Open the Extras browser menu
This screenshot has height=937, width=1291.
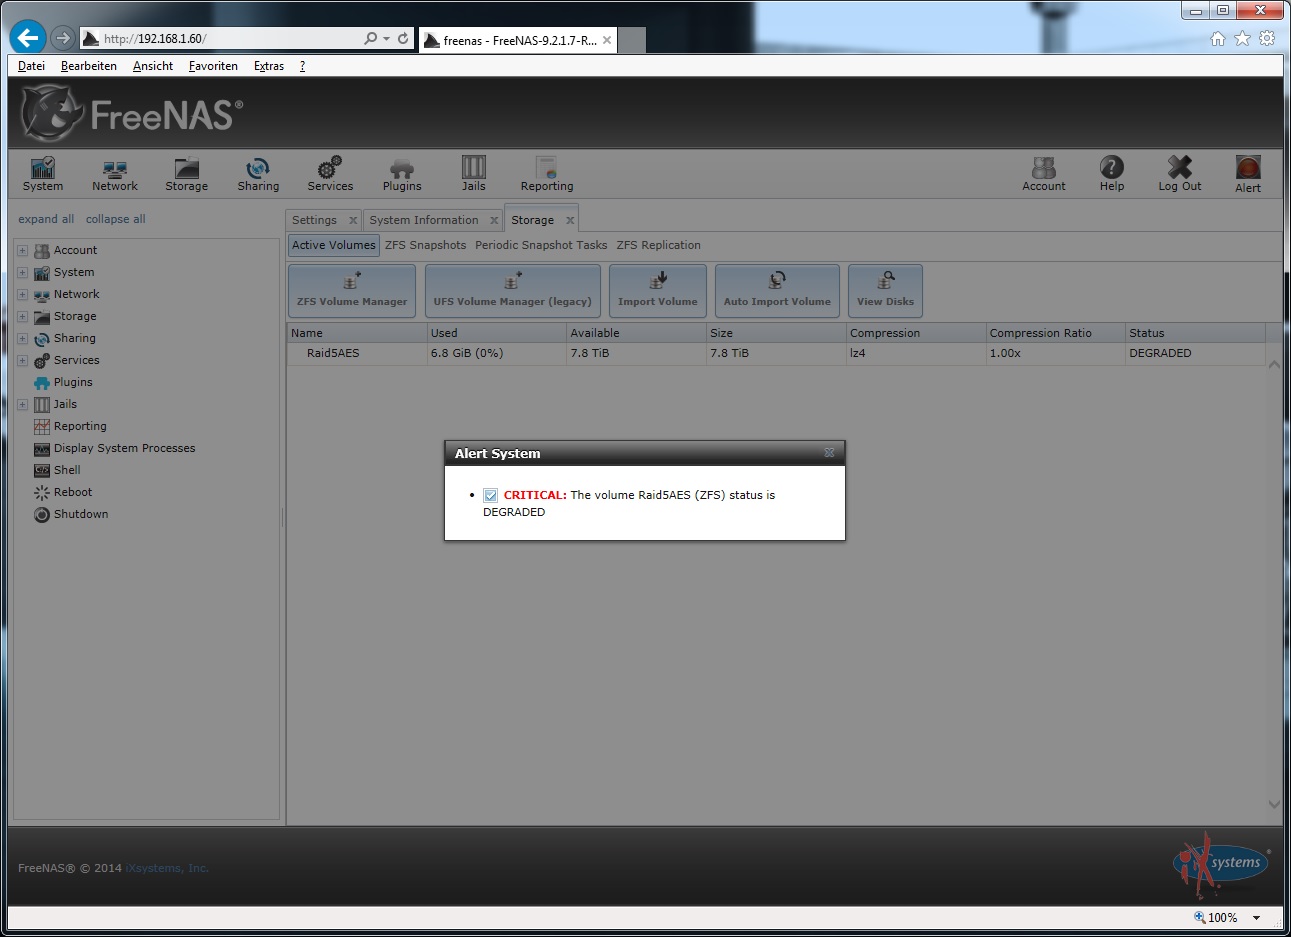(x=269, y=66)
